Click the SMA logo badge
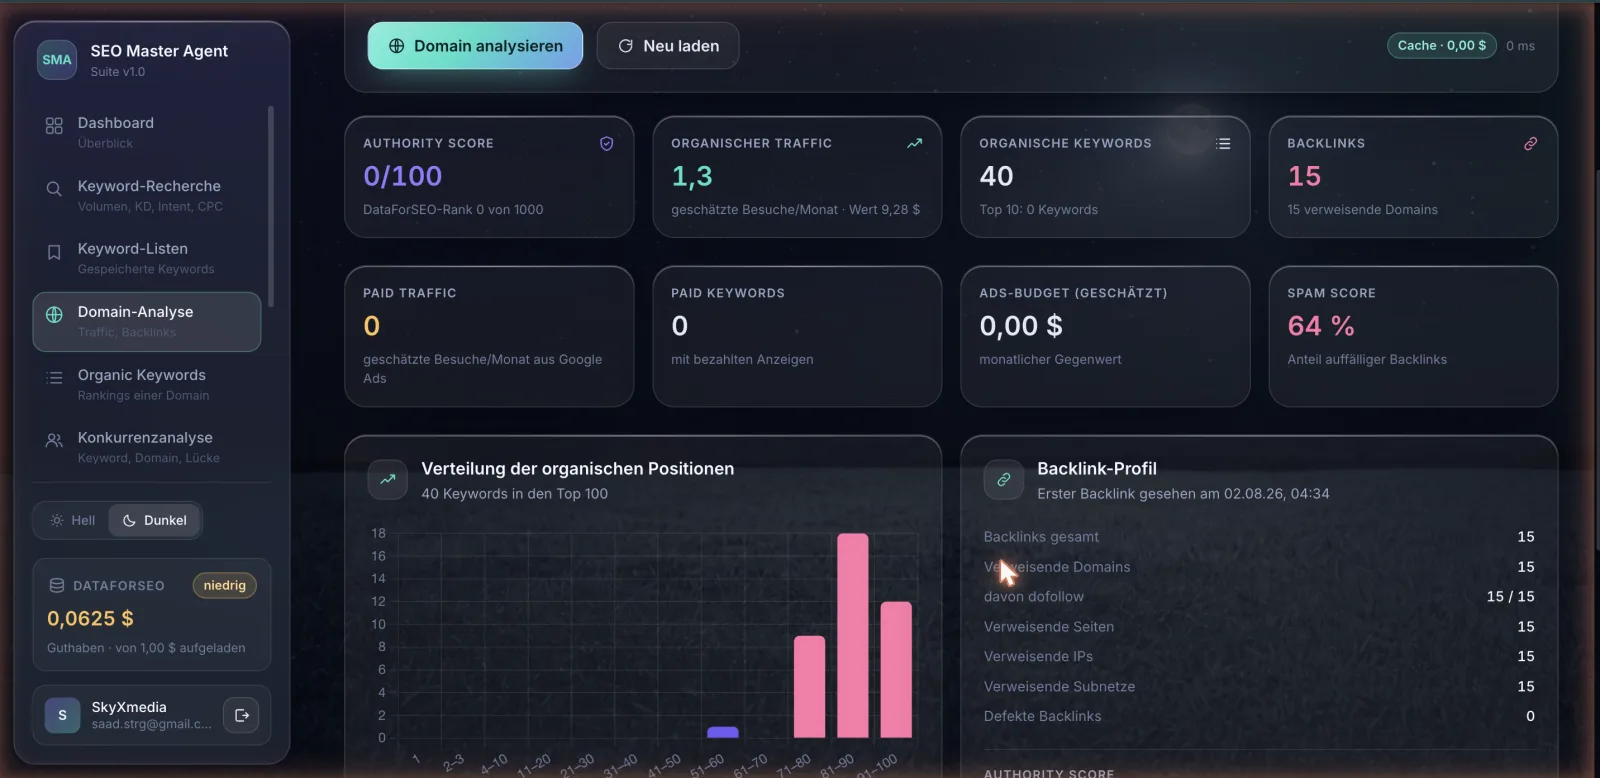 pyautogui.click(x=57, y=60)
